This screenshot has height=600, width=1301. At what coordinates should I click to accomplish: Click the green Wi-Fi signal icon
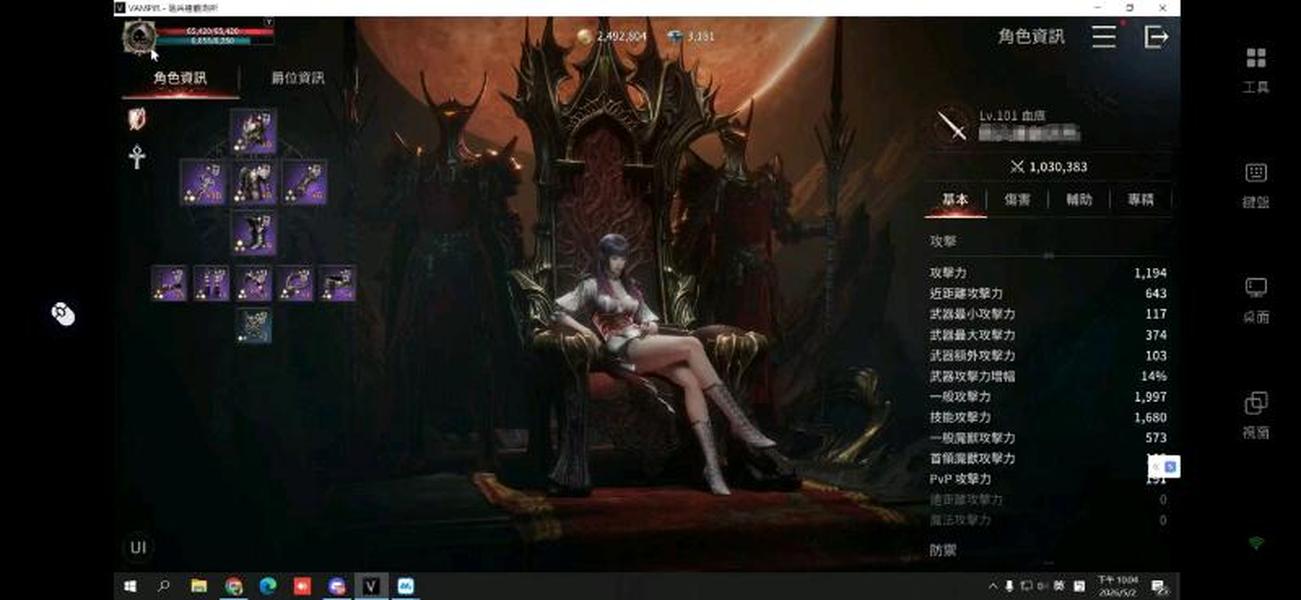tap(1256, 543)
